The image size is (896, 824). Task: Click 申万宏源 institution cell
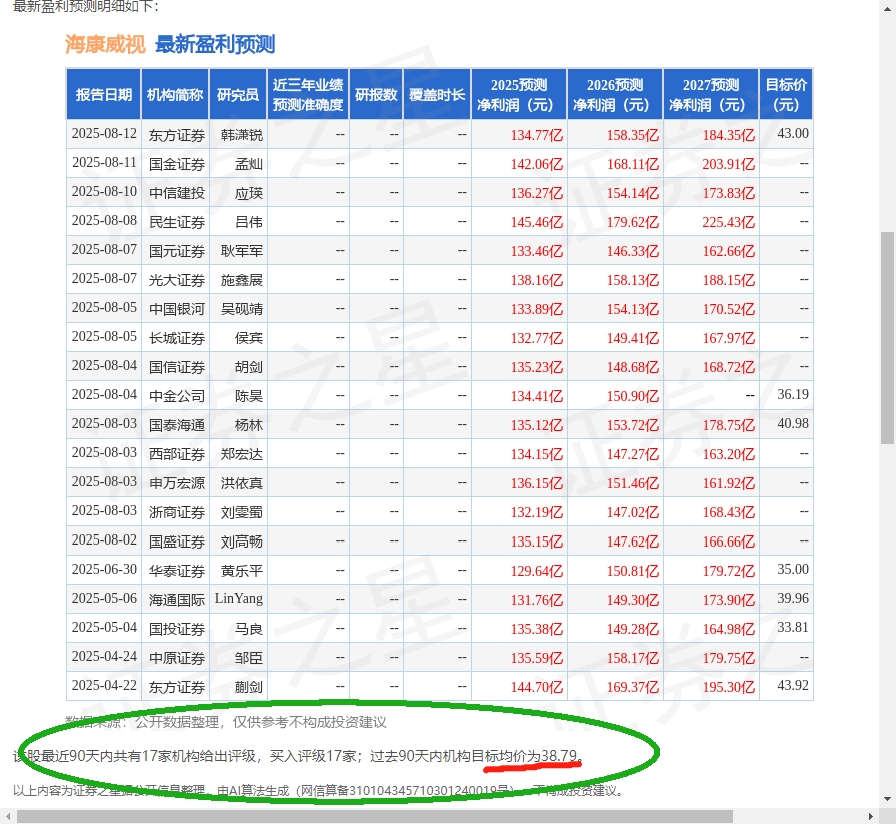coord(177,483)
